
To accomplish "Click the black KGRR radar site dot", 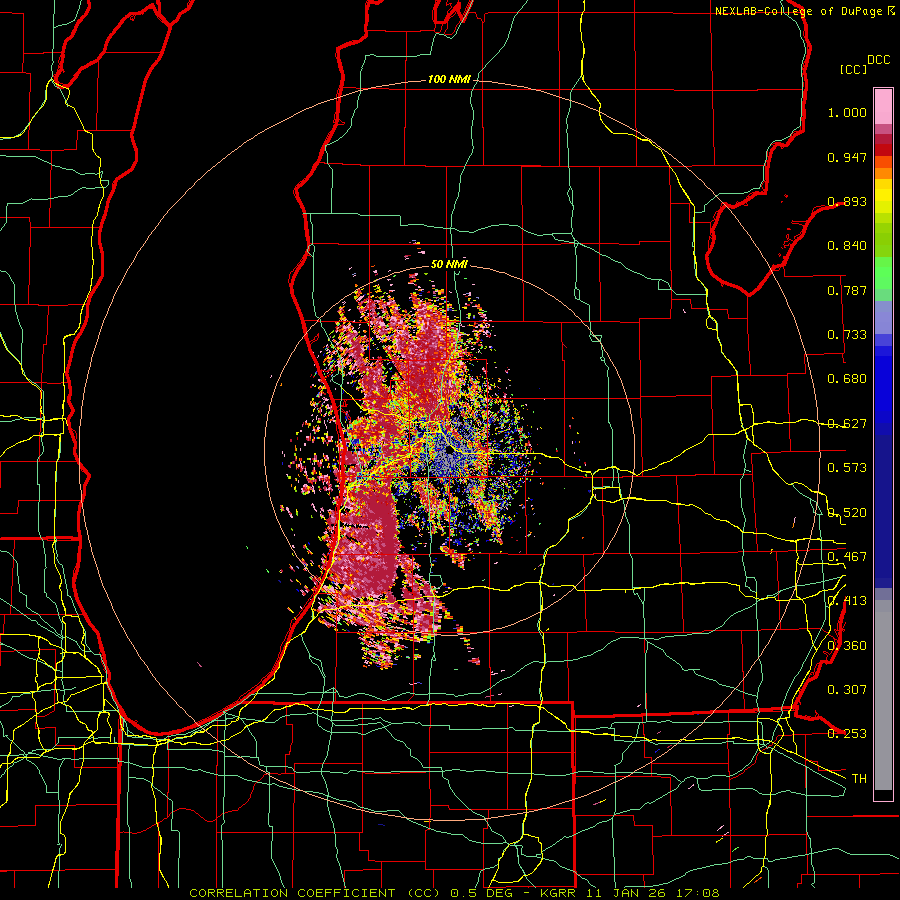I will 449,451.
